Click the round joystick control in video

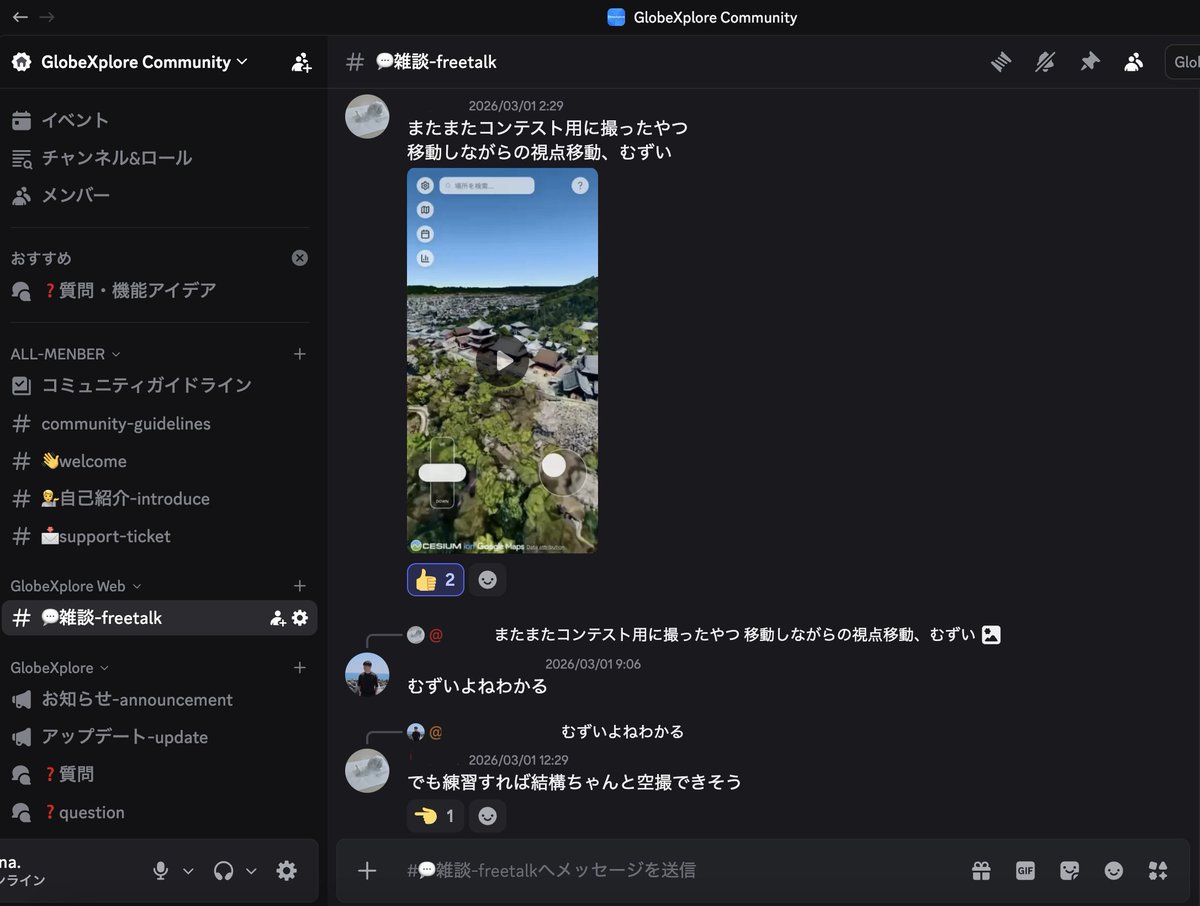coord(562,472)
